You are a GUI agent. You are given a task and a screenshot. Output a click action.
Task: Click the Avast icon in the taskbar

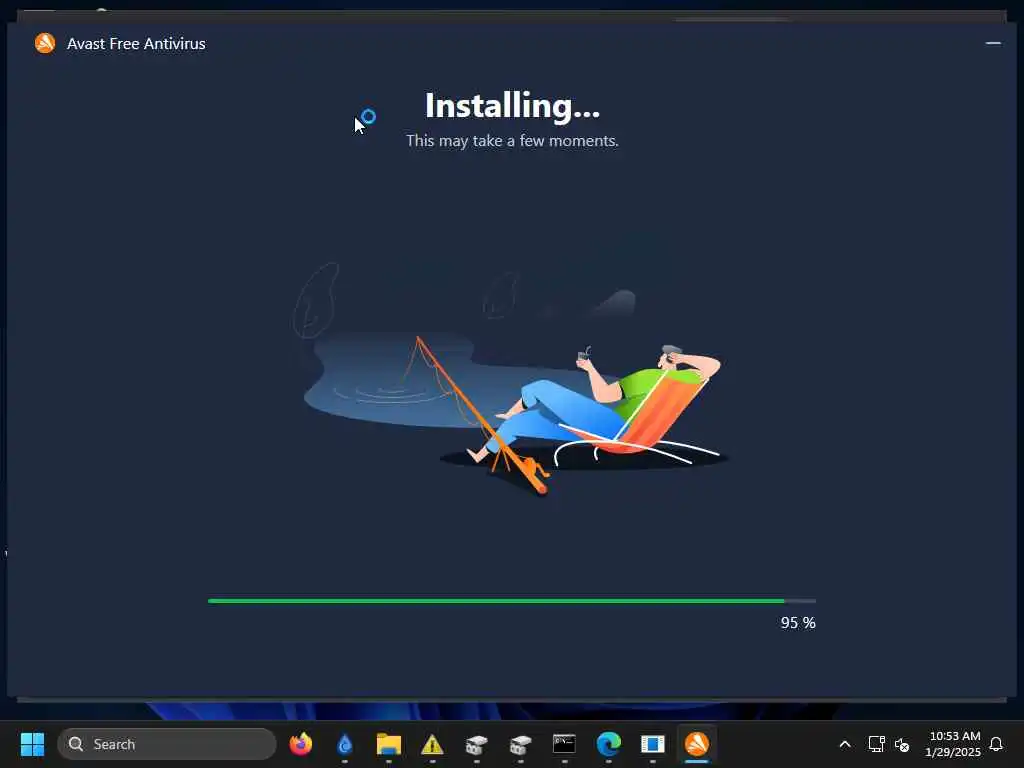(697, 744)
